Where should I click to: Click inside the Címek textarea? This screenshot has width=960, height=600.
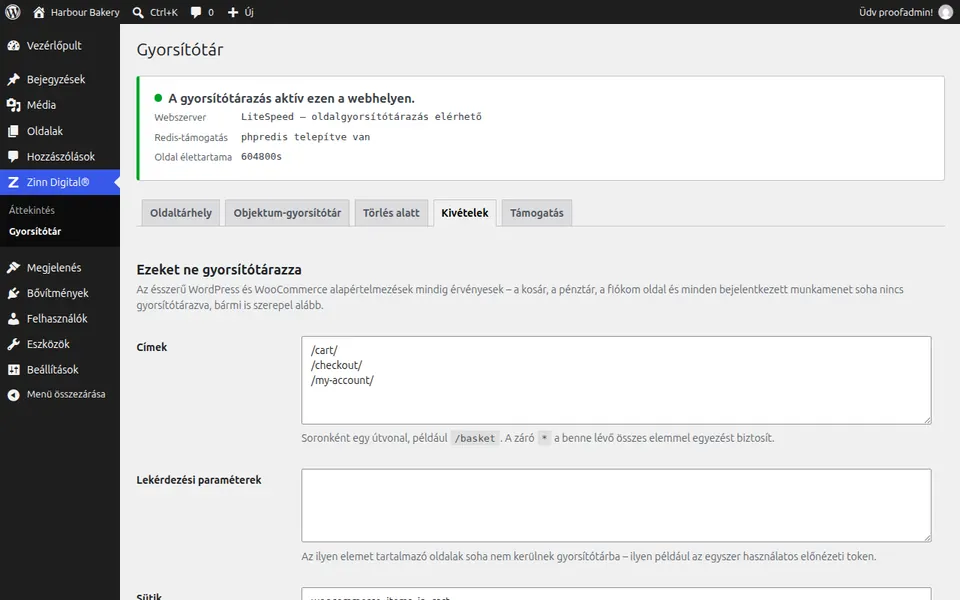point(617,380)
